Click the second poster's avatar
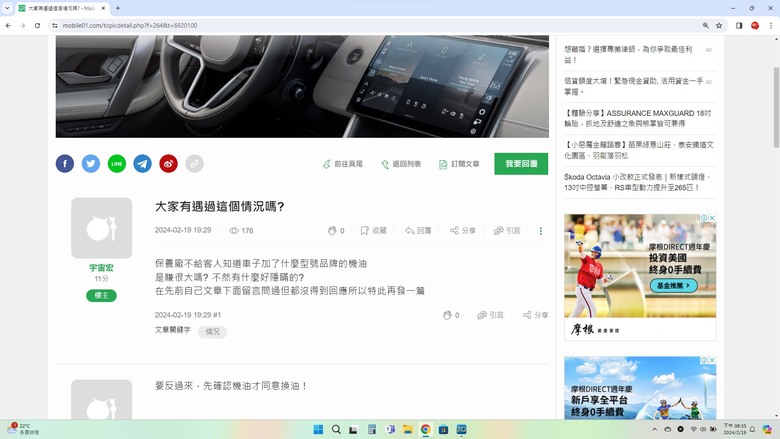The height and width of the screenshot is (439, 780). 101,400
